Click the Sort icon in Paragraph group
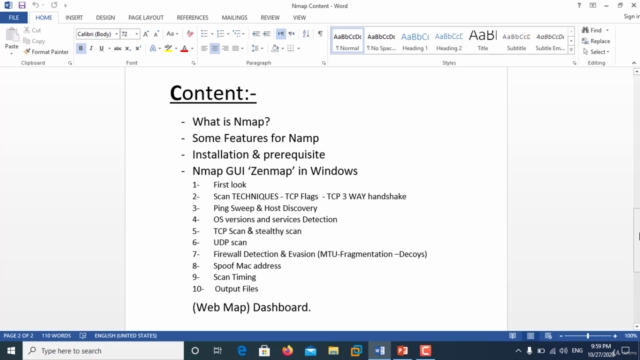Screen dimensions: 640x360 pyautogui.click(x=306, y=34)
